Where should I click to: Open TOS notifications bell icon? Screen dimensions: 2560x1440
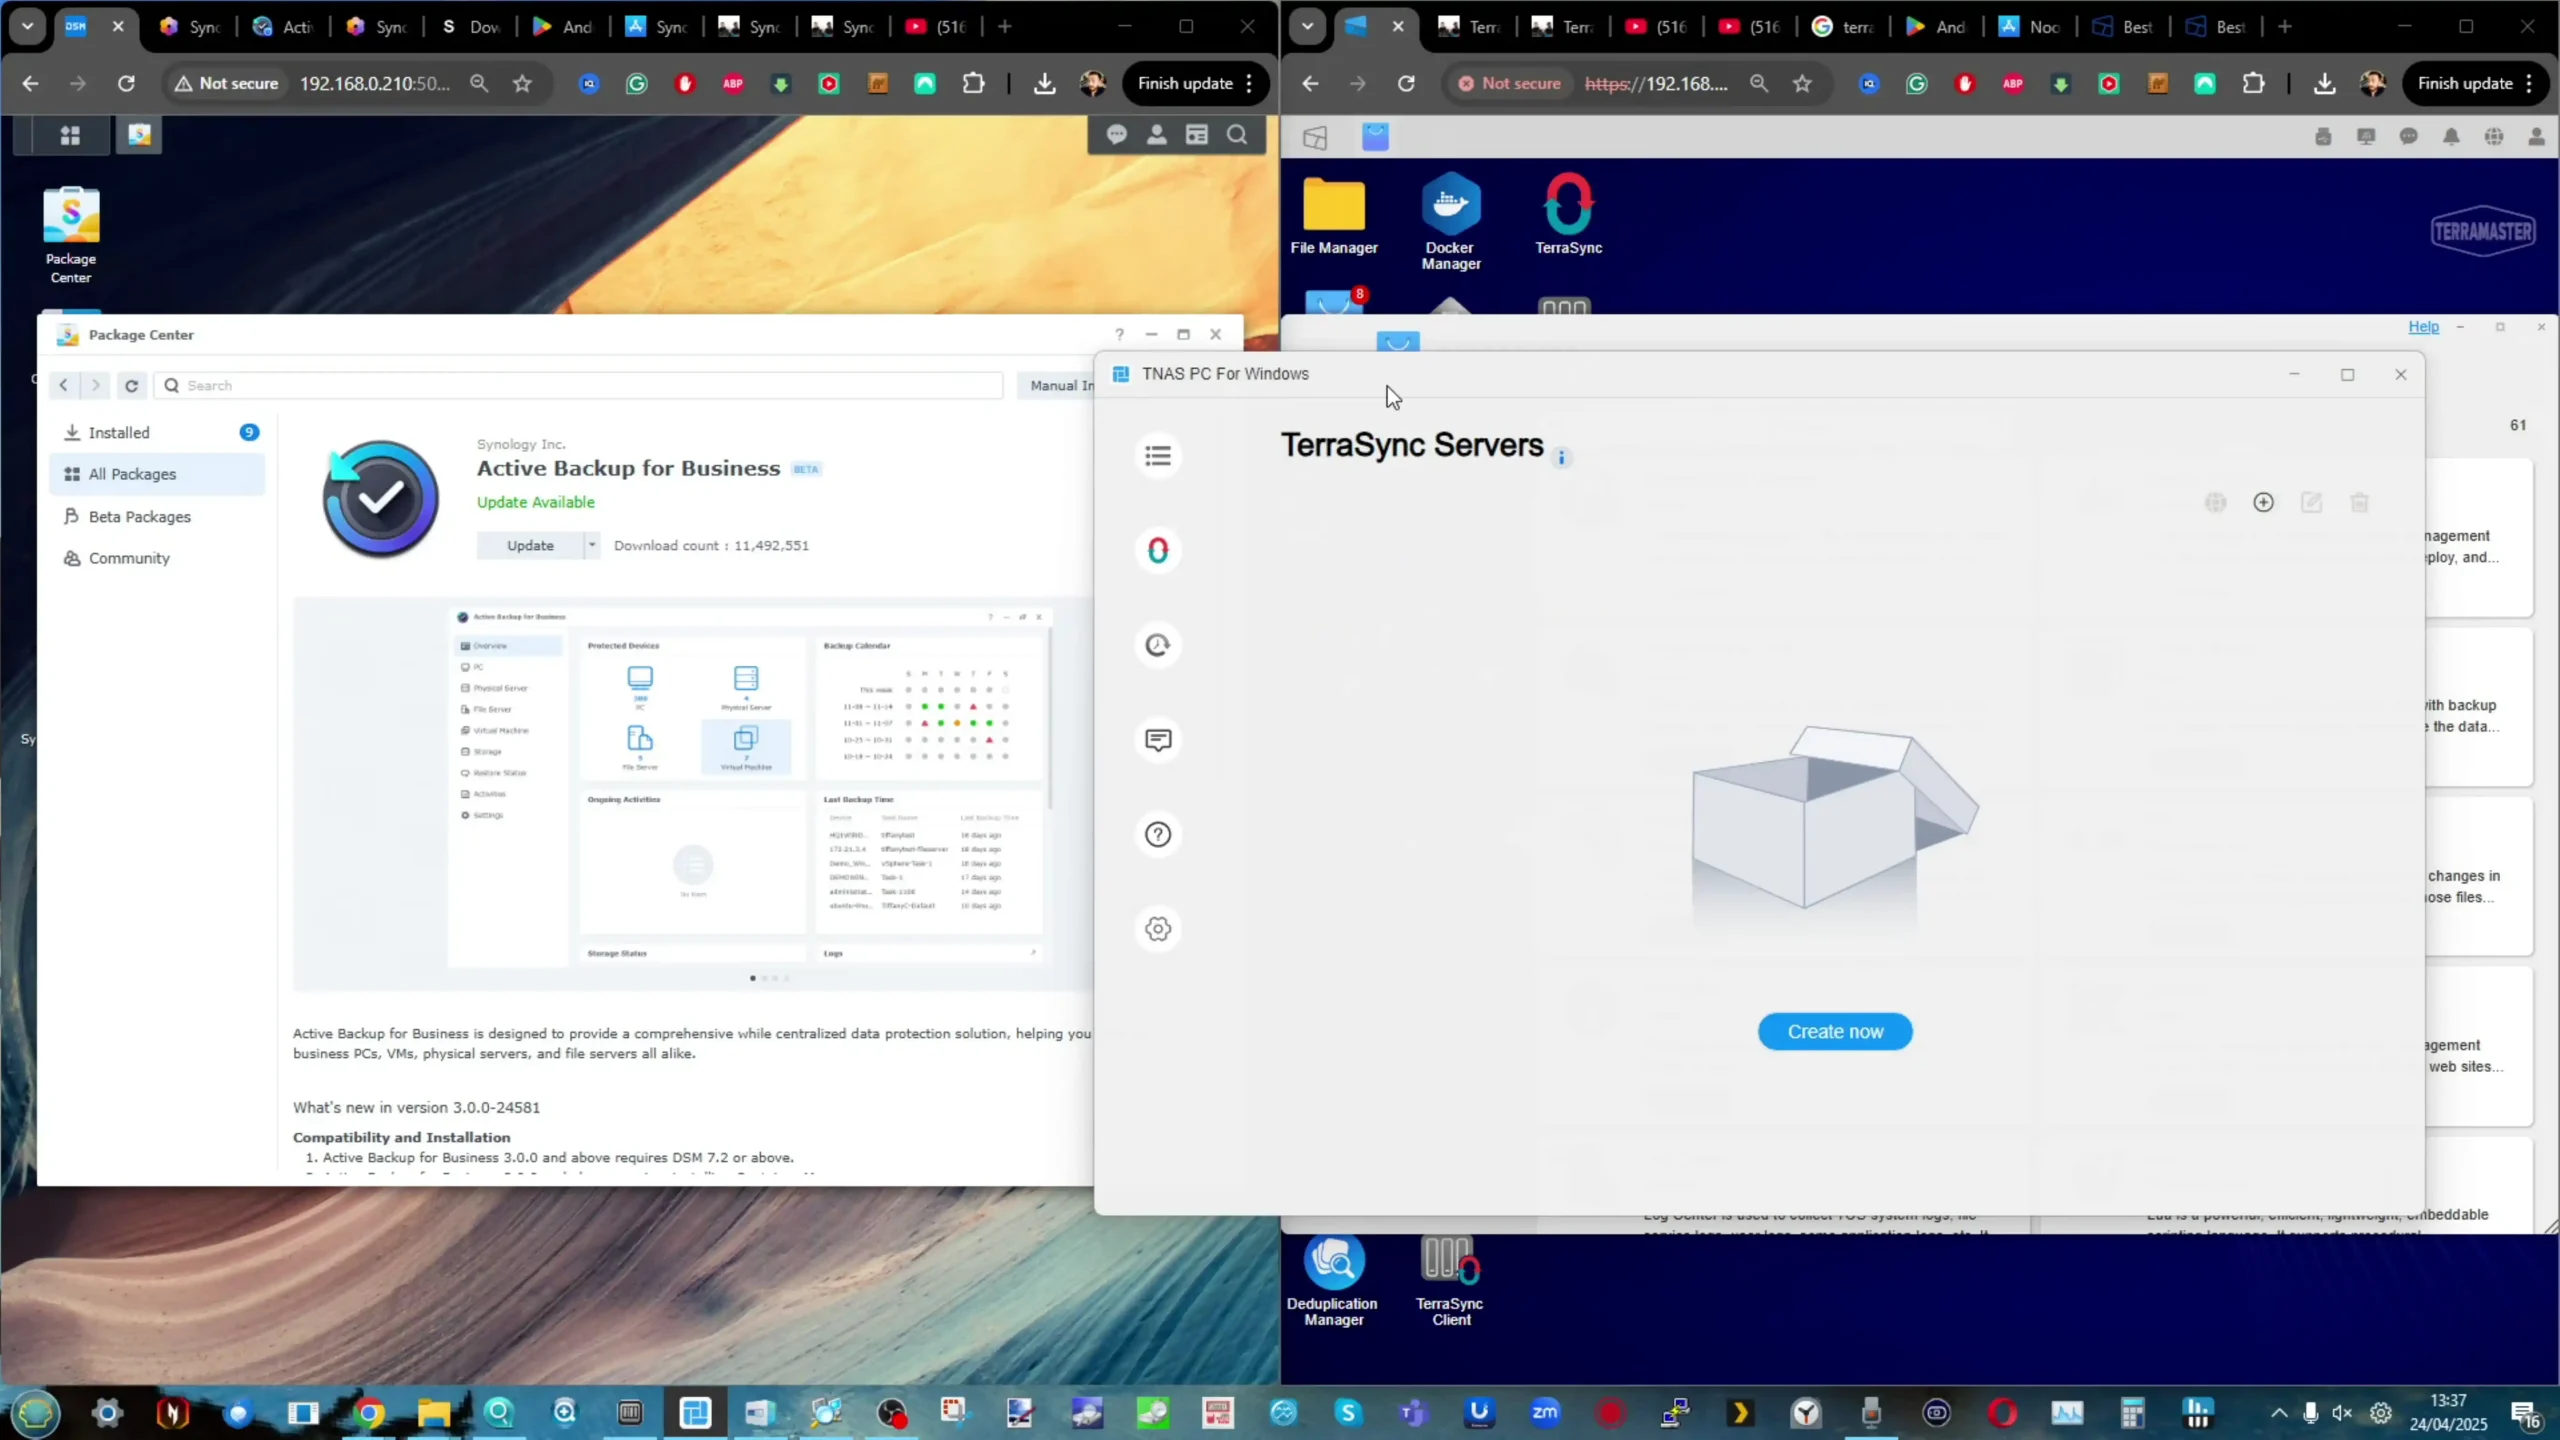click(x=2451, y=136)
